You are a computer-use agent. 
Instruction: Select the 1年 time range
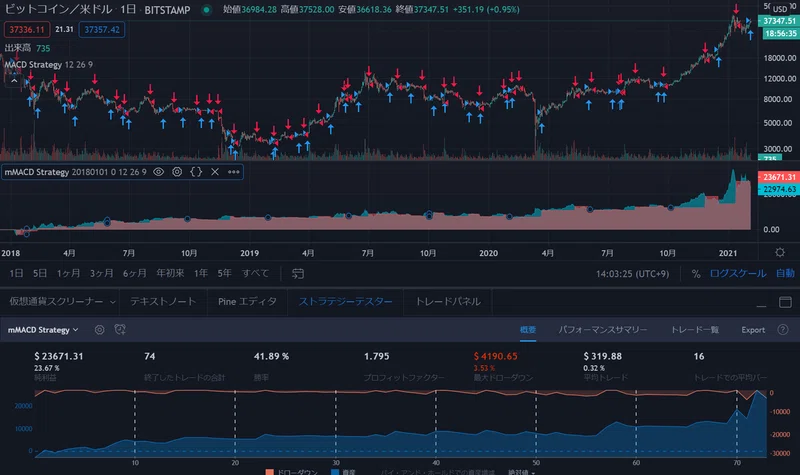point(201,273)
